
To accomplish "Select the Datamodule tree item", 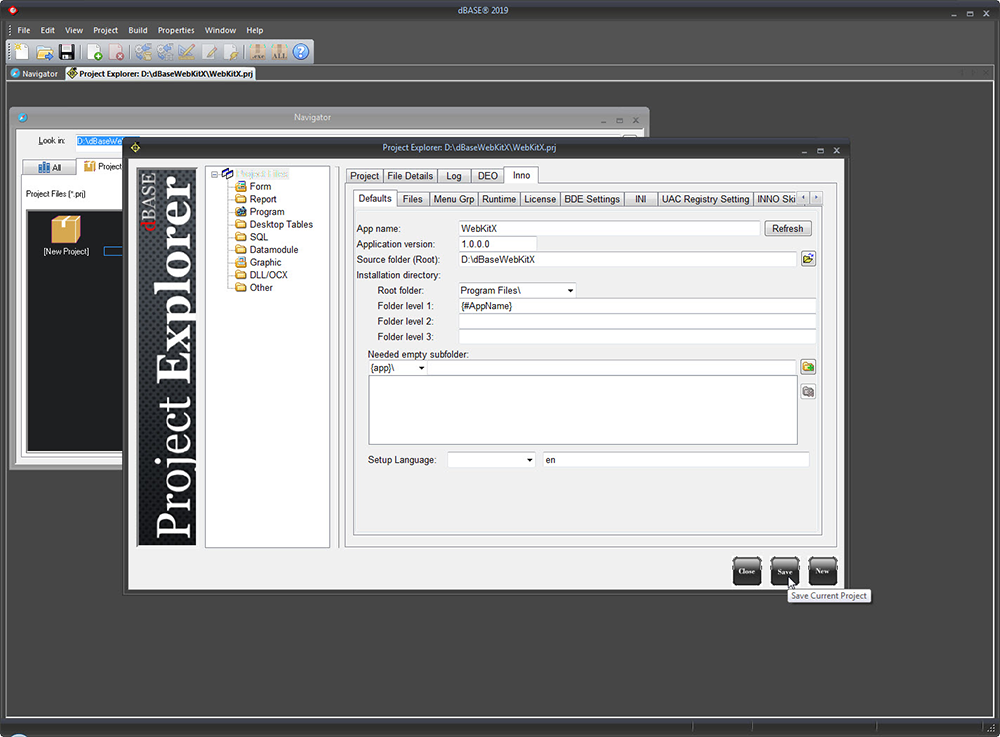I will click(267, 250).
